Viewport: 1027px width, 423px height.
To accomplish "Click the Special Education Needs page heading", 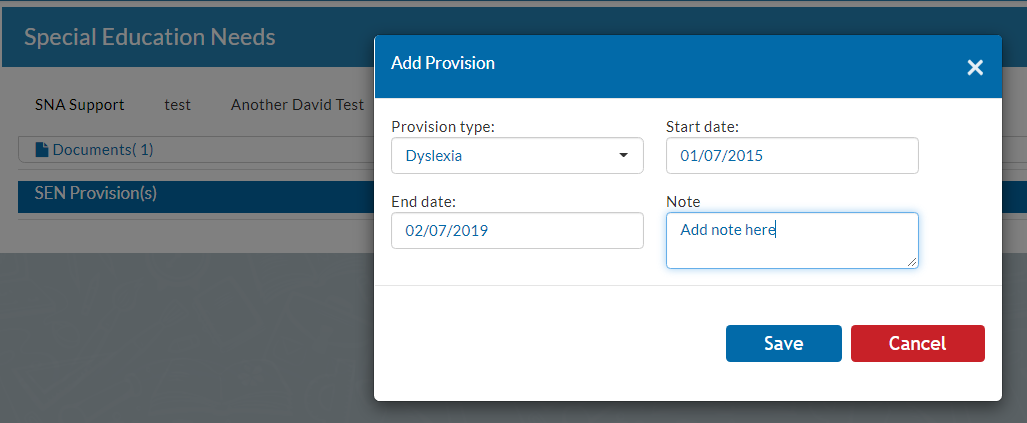I will (x=149, y=37).
